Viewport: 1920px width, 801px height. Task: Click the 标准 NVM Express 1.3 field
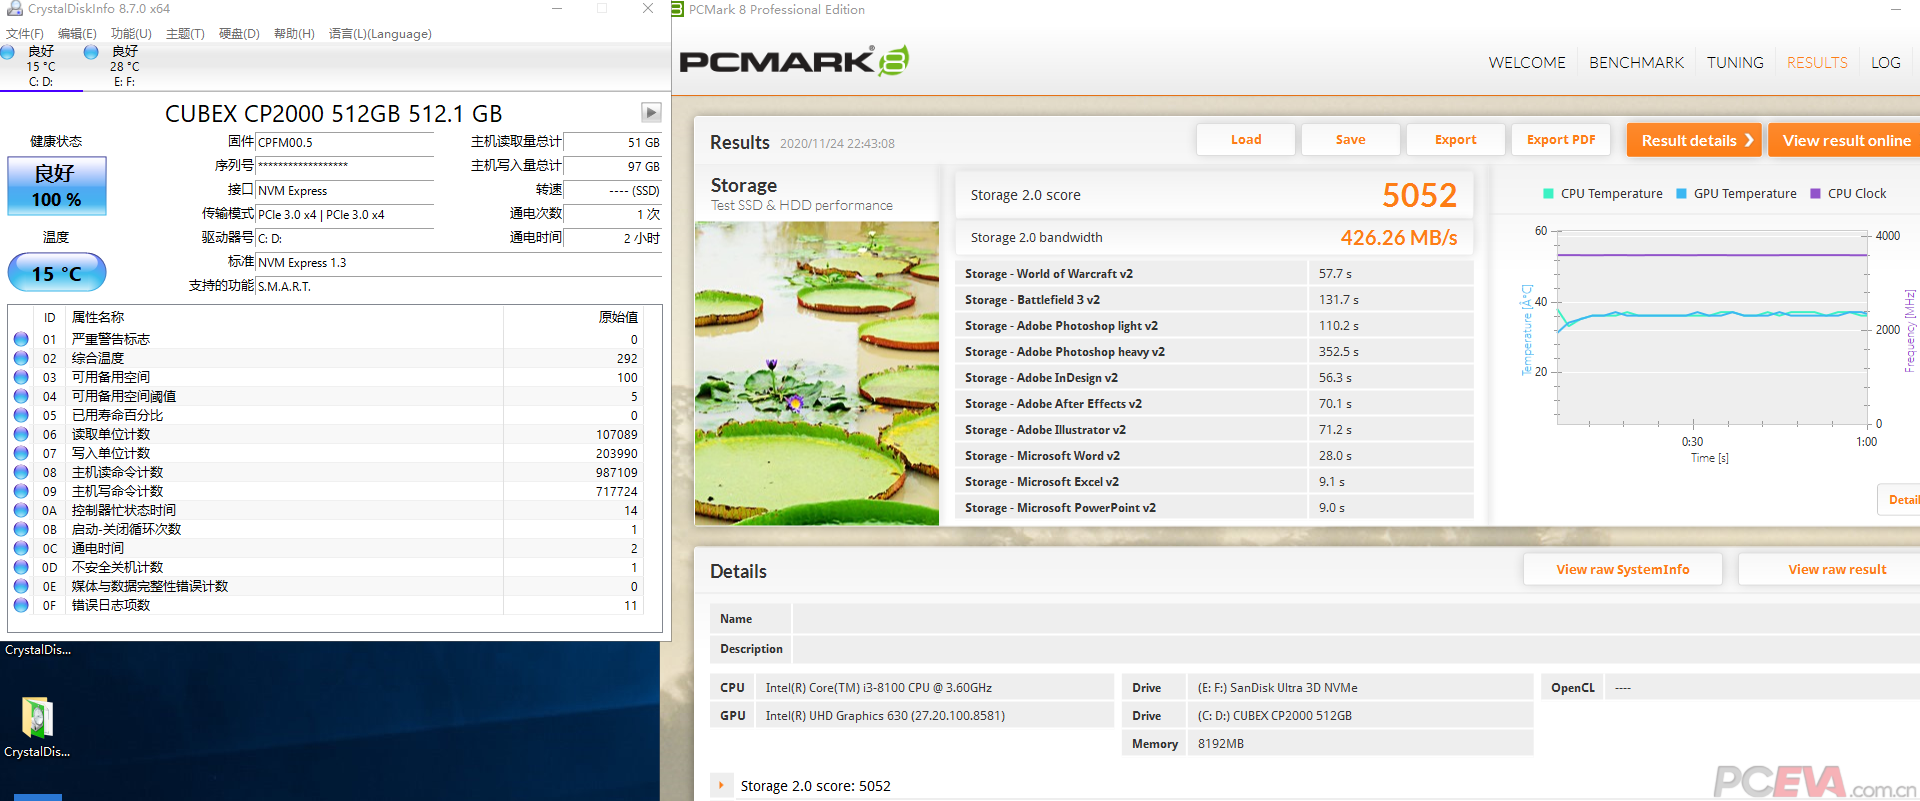(x=459, y=263)
